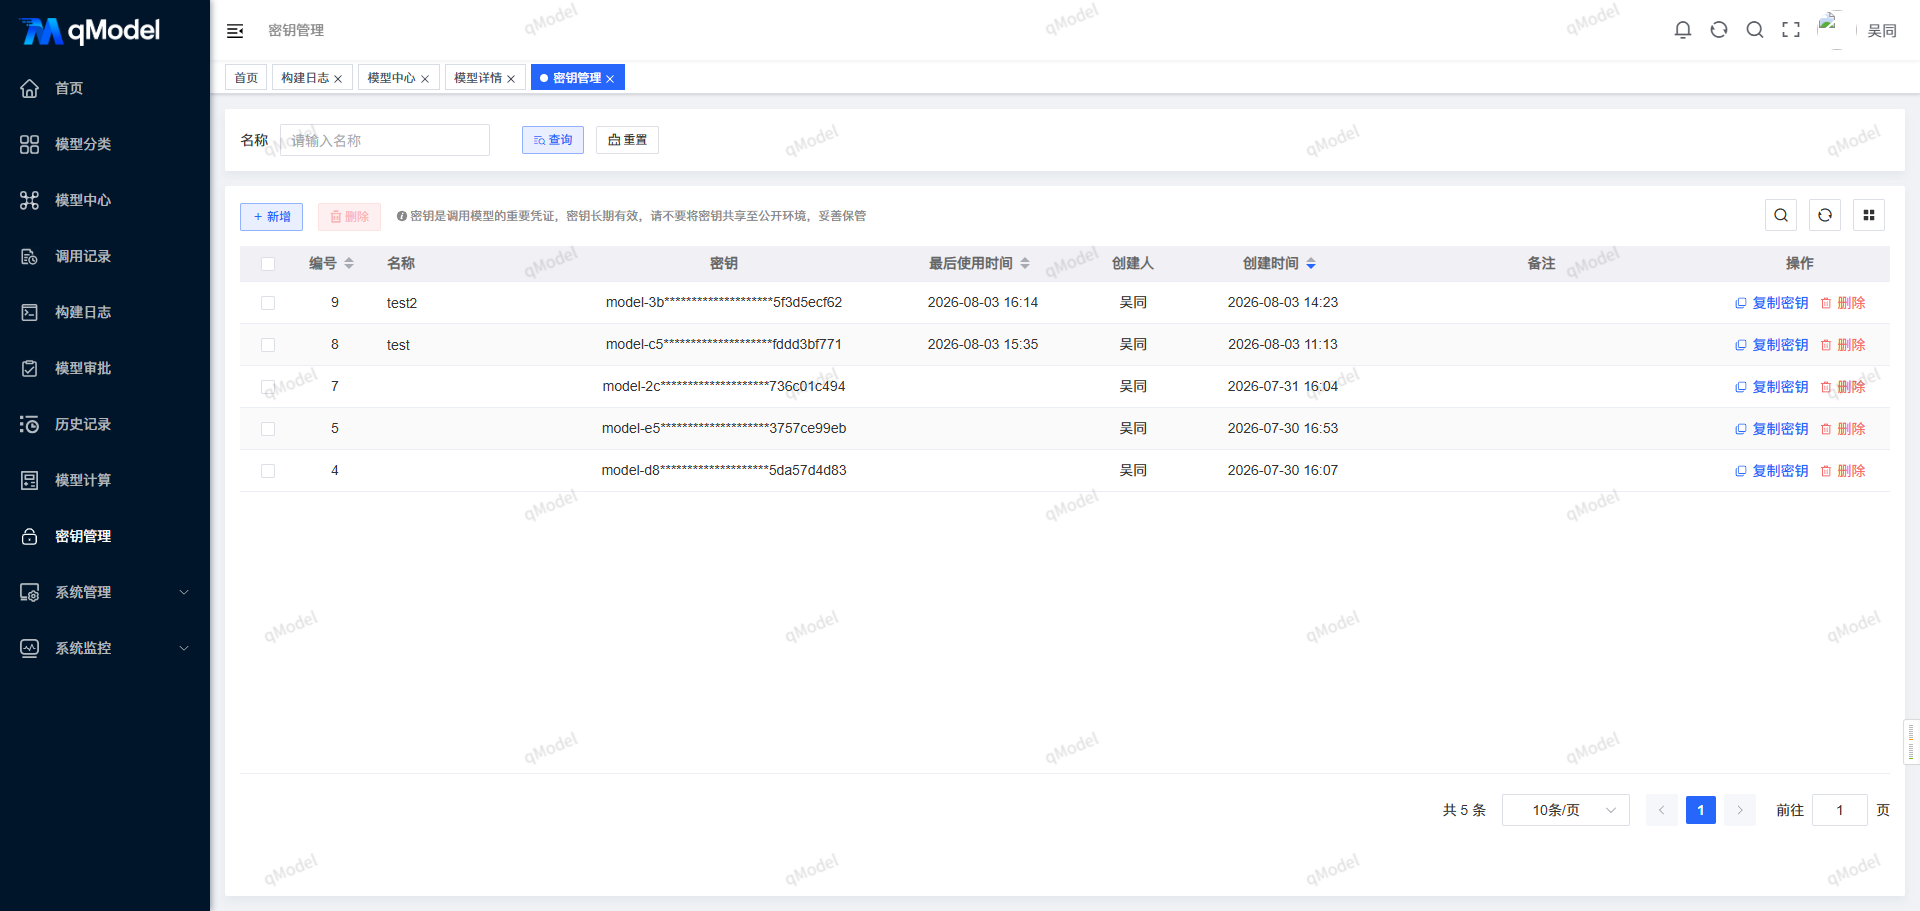Open the notifications bell
The width and height of the screenshot is (1920, 911).
tap(1683, 30)
